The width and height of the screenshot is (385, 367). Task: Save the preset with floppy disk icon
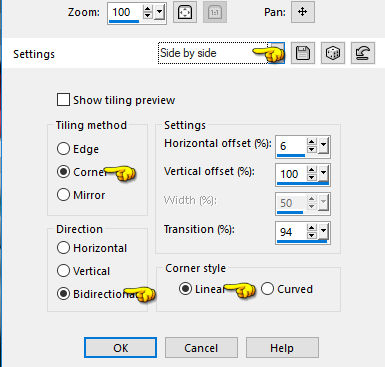click(303, 53)
